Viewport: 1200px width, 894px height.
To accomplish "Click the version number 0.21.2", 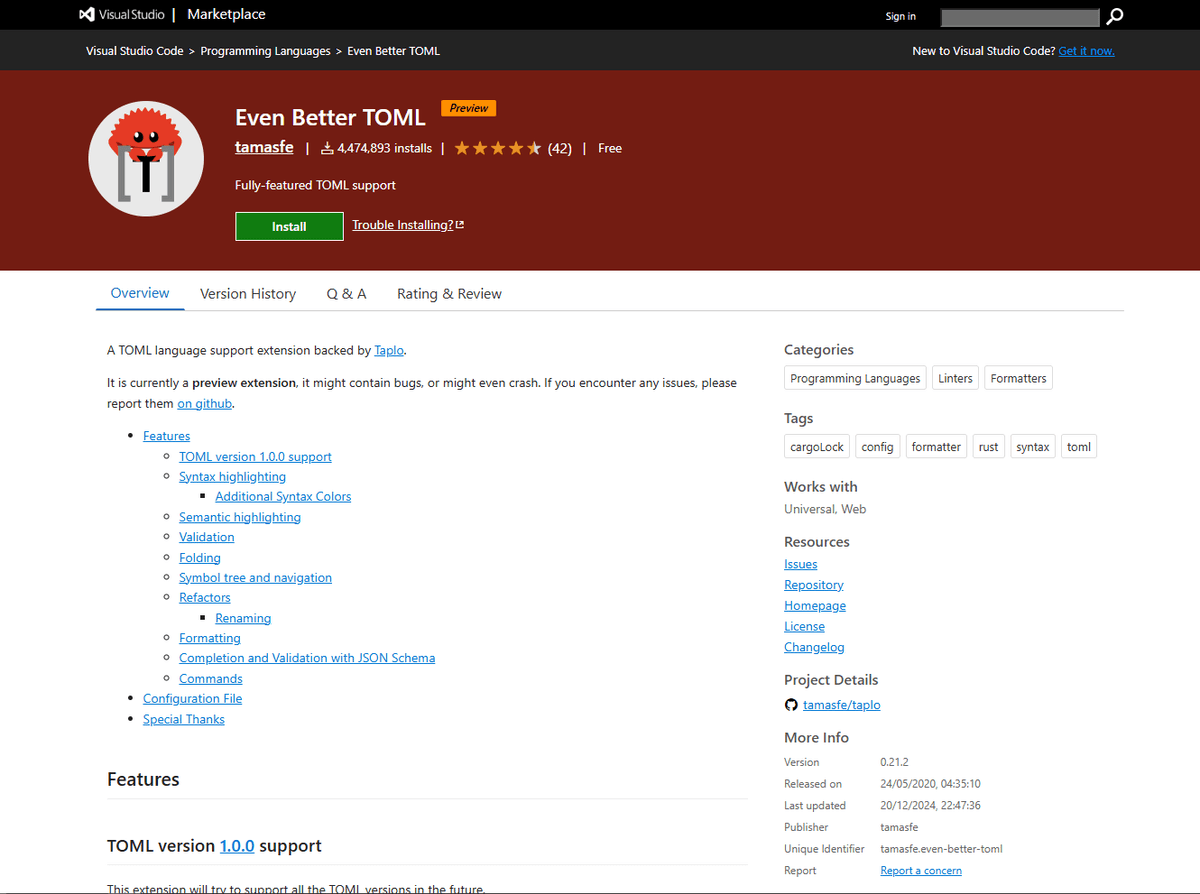I will coord(895,762).
